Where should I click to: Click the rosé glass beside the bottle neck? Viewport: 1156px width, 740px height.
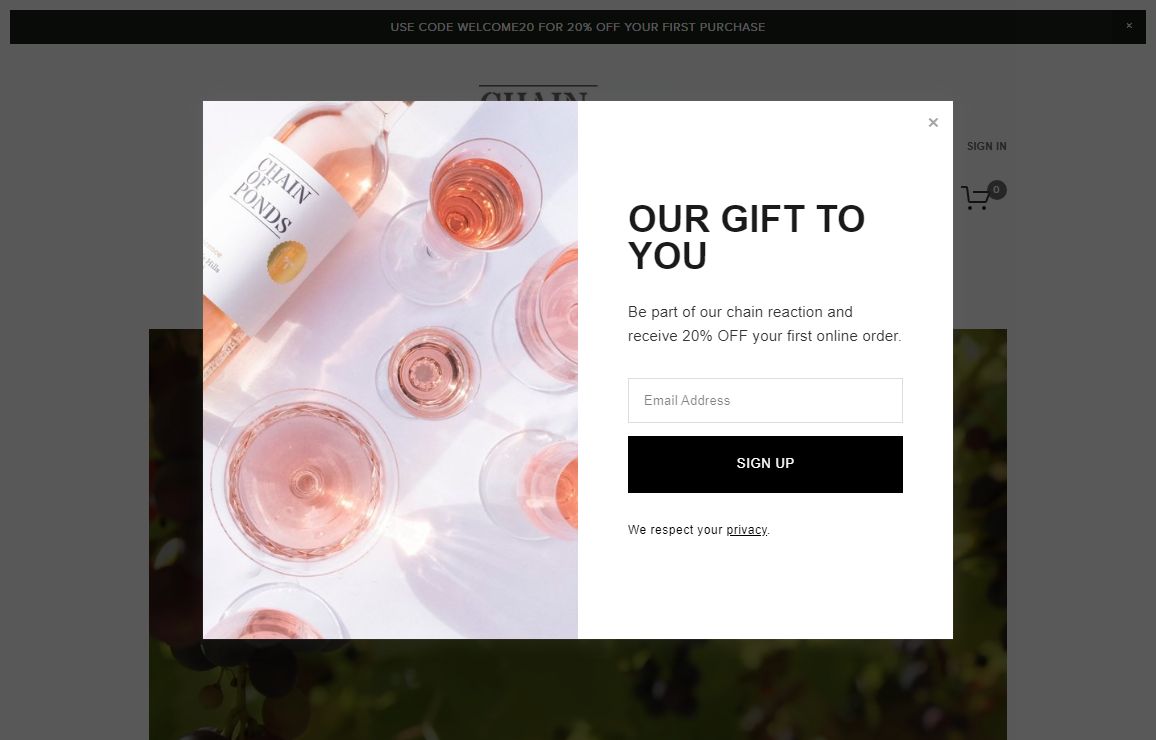pos(476,195)
